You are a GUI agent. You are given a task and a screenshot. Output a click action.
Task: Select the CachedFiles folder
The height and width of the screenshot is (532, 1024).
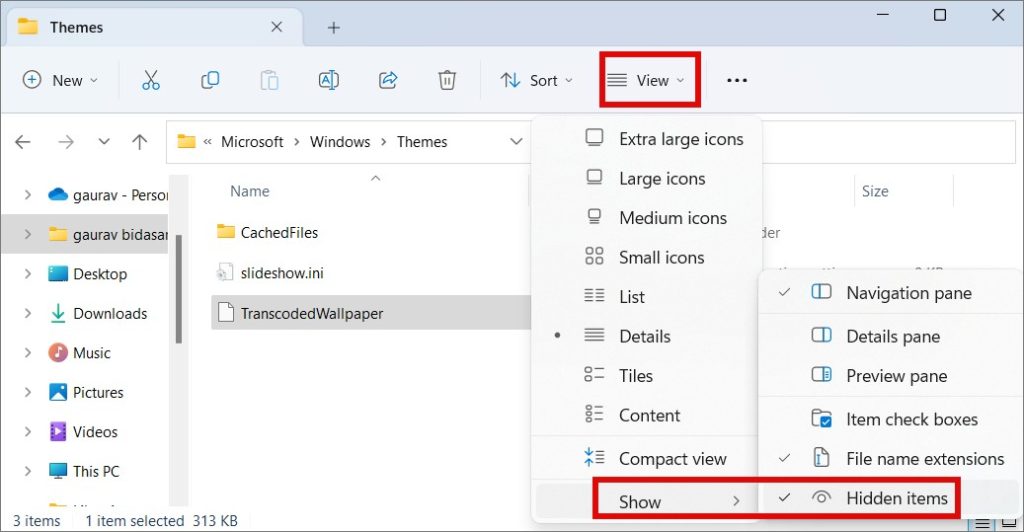click(267, 232)
